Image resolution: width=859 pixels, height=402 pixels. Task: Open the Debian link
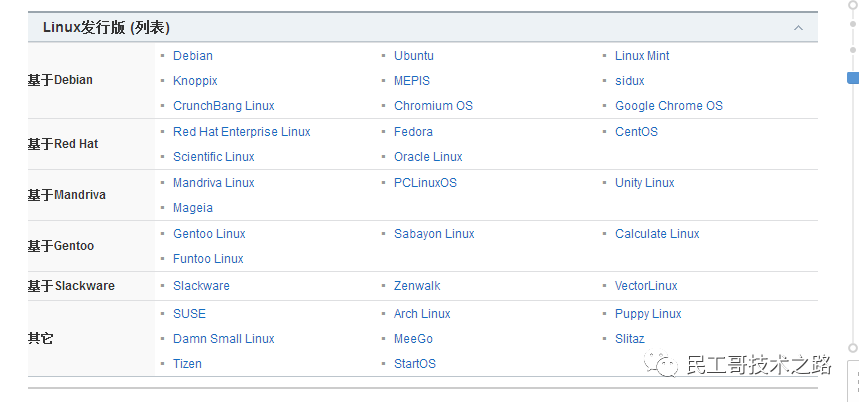[x=193, y=56]
